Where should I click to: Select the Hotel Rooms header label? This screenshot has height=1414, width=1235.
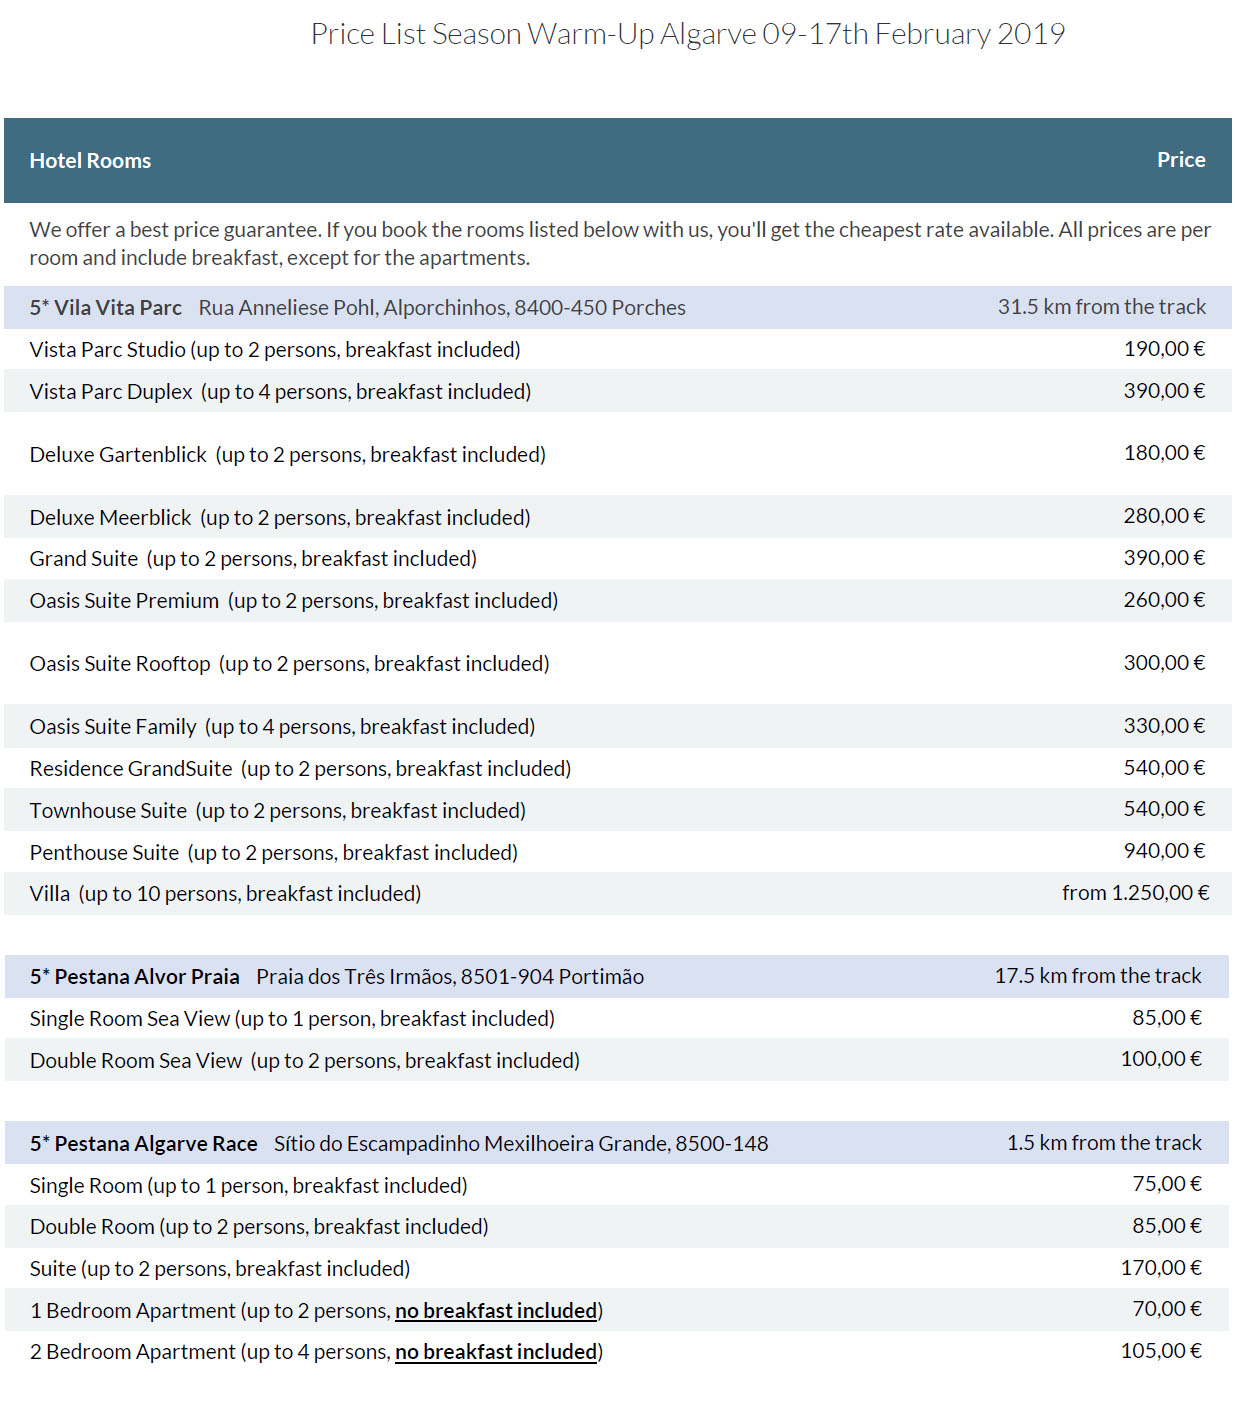point(90,161)
